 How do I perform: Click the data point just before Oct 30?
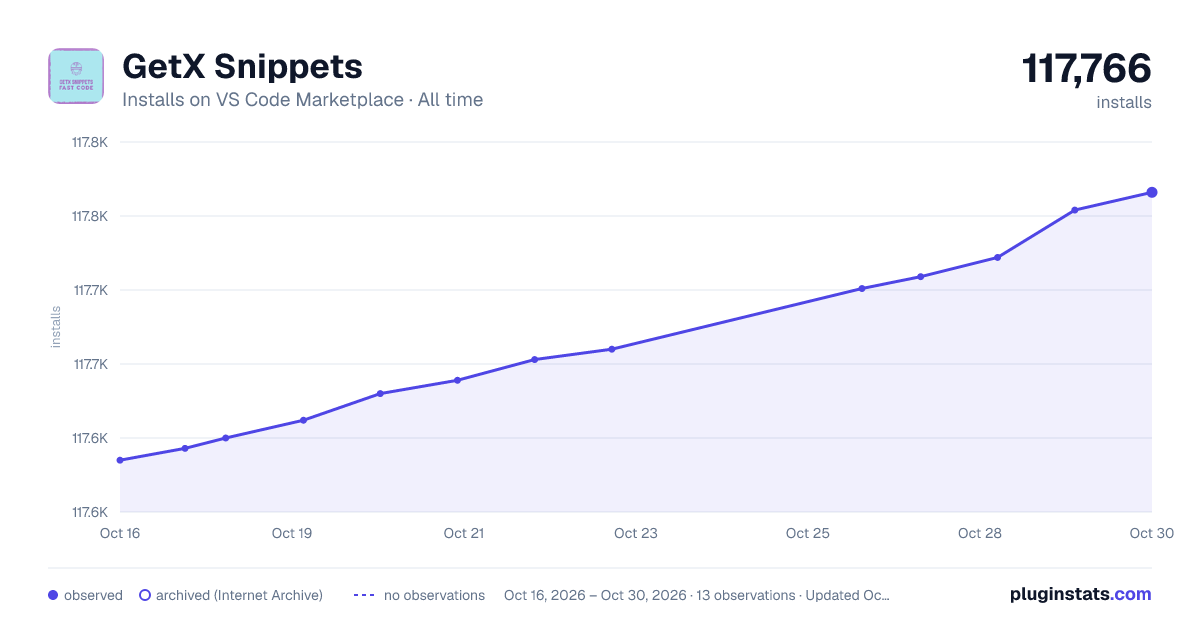[1075, 210]
